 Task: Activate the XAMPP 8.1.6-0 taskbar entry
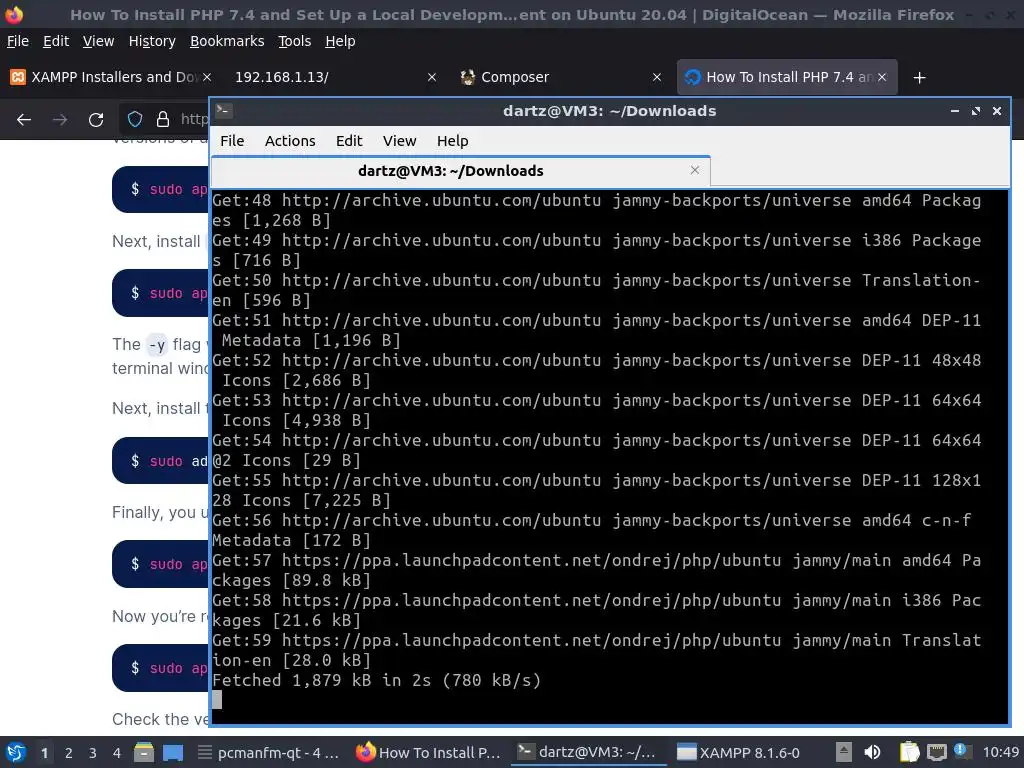738,753
